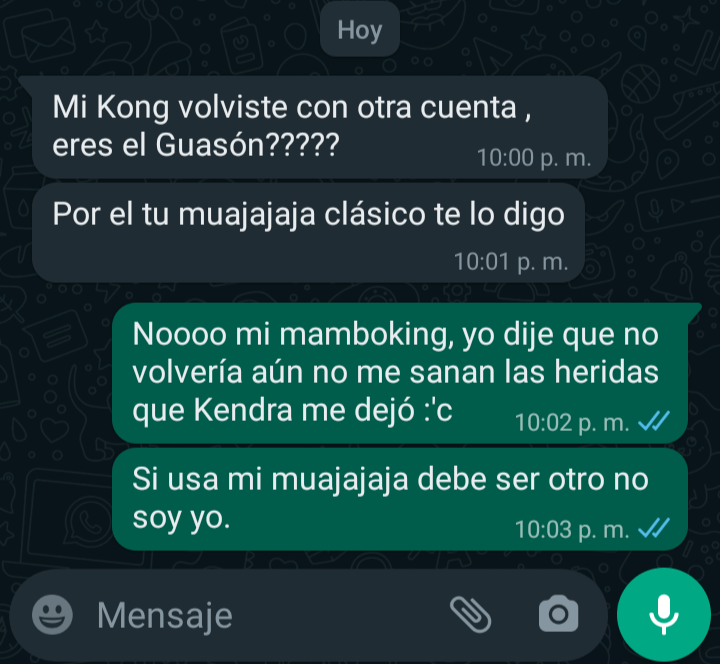Image resolution: width=720 pixels, height=664 pixels.
Task: Tap the green microphone voice button
Action: tap(664, 614)
